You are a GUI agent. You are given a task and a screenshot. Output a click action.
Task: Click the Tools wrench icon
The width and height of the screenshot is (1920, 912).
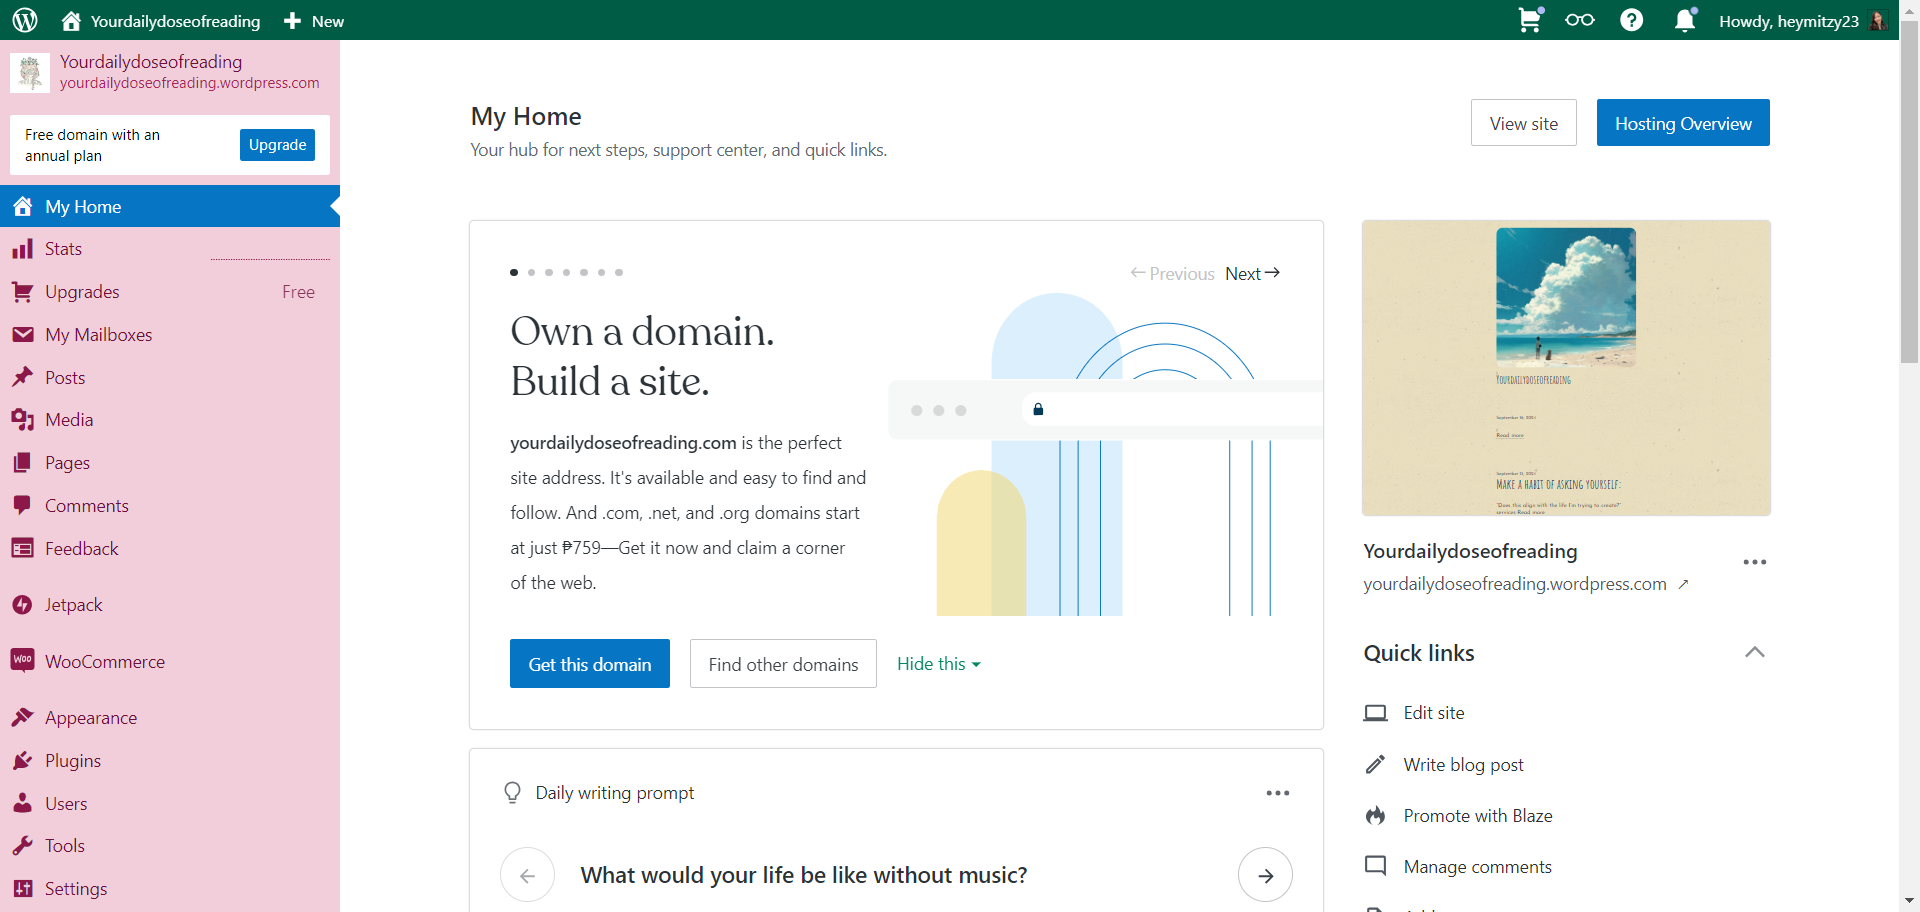(23, 846)
